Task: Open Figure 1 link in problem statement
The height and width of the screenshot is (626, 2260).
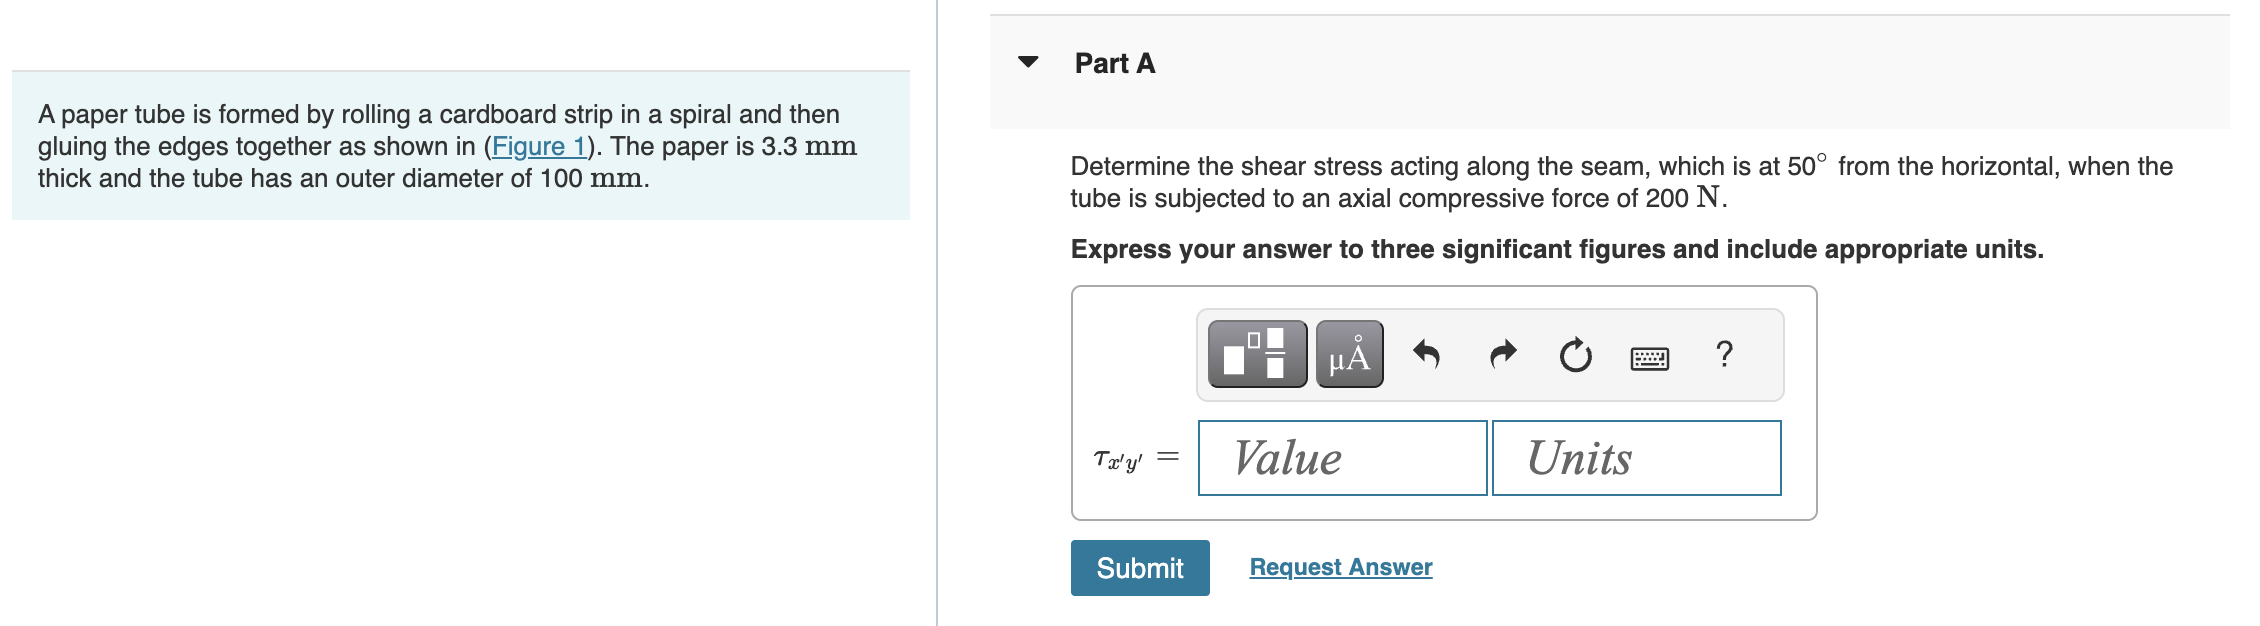Action: click(540, 146)
